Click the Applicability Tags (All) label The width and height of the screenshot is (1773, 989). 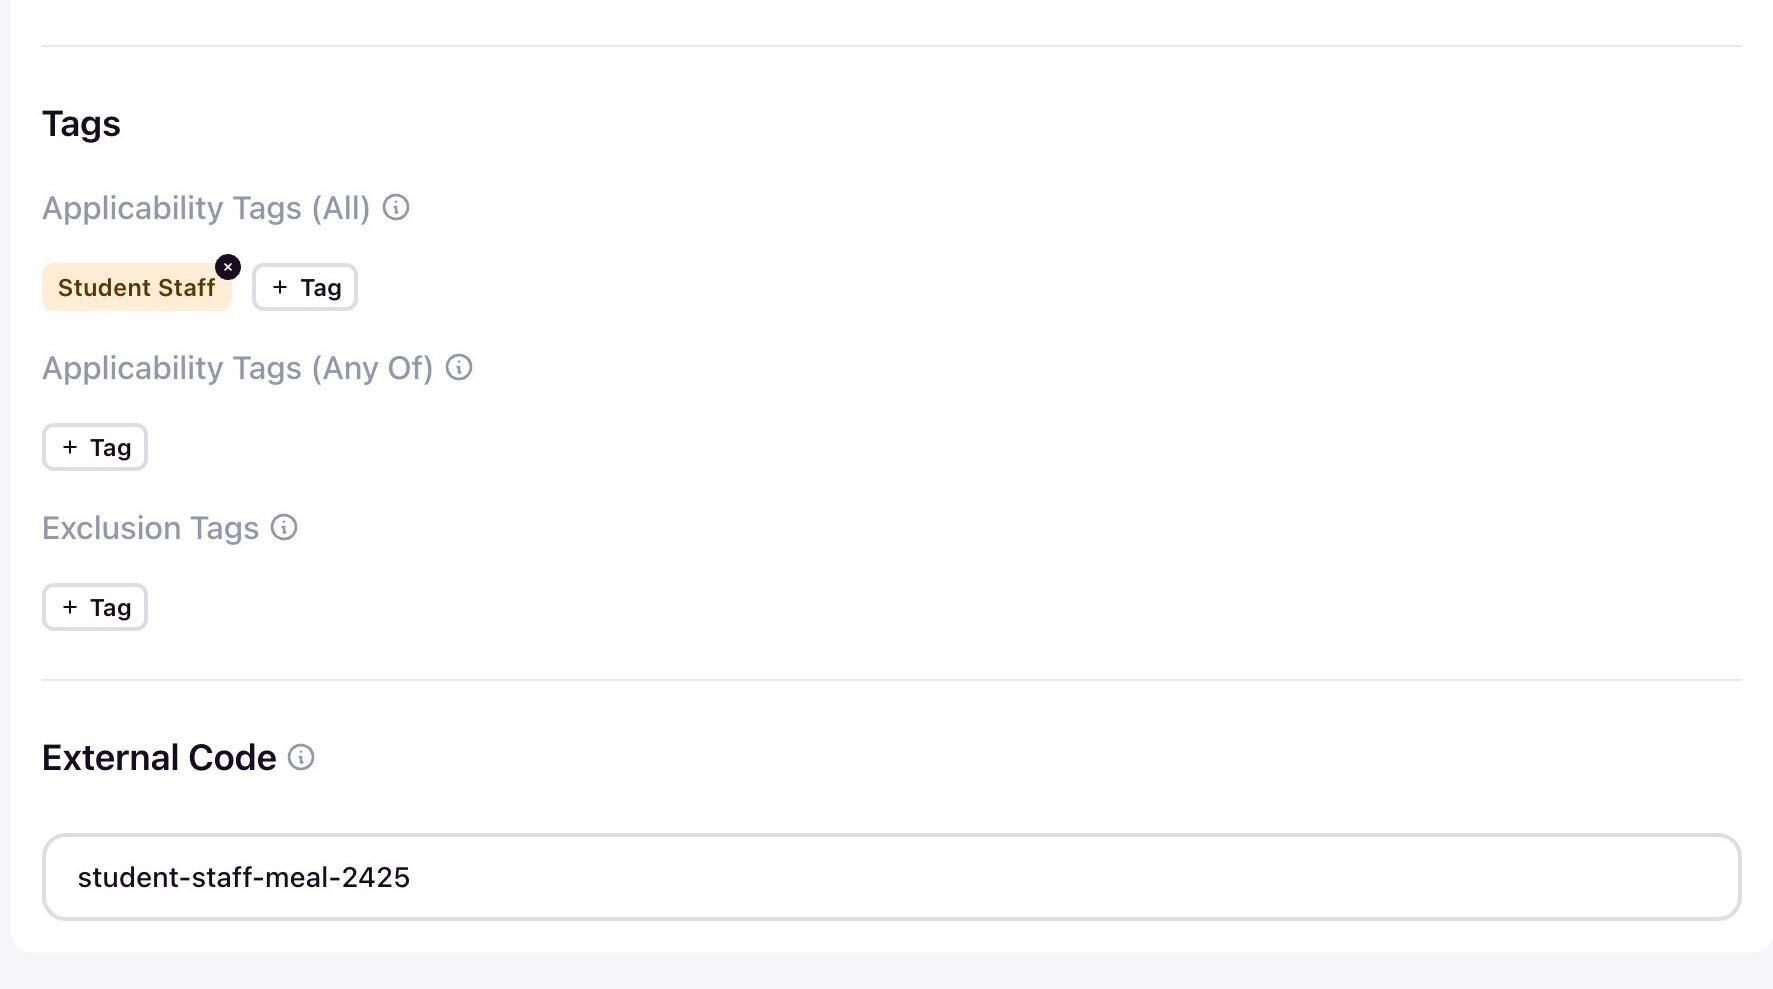(x=206, y=208)
